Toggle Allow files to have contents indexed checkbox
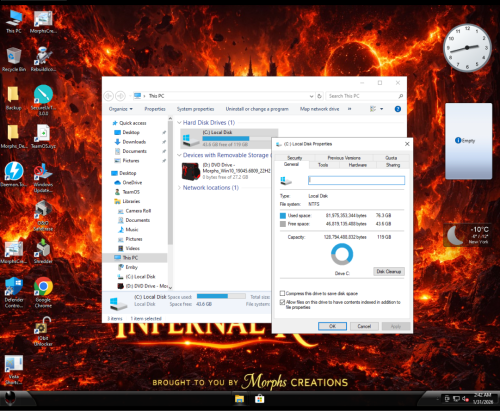The height and width of the screenshot is (411, 500). point(282,302)
